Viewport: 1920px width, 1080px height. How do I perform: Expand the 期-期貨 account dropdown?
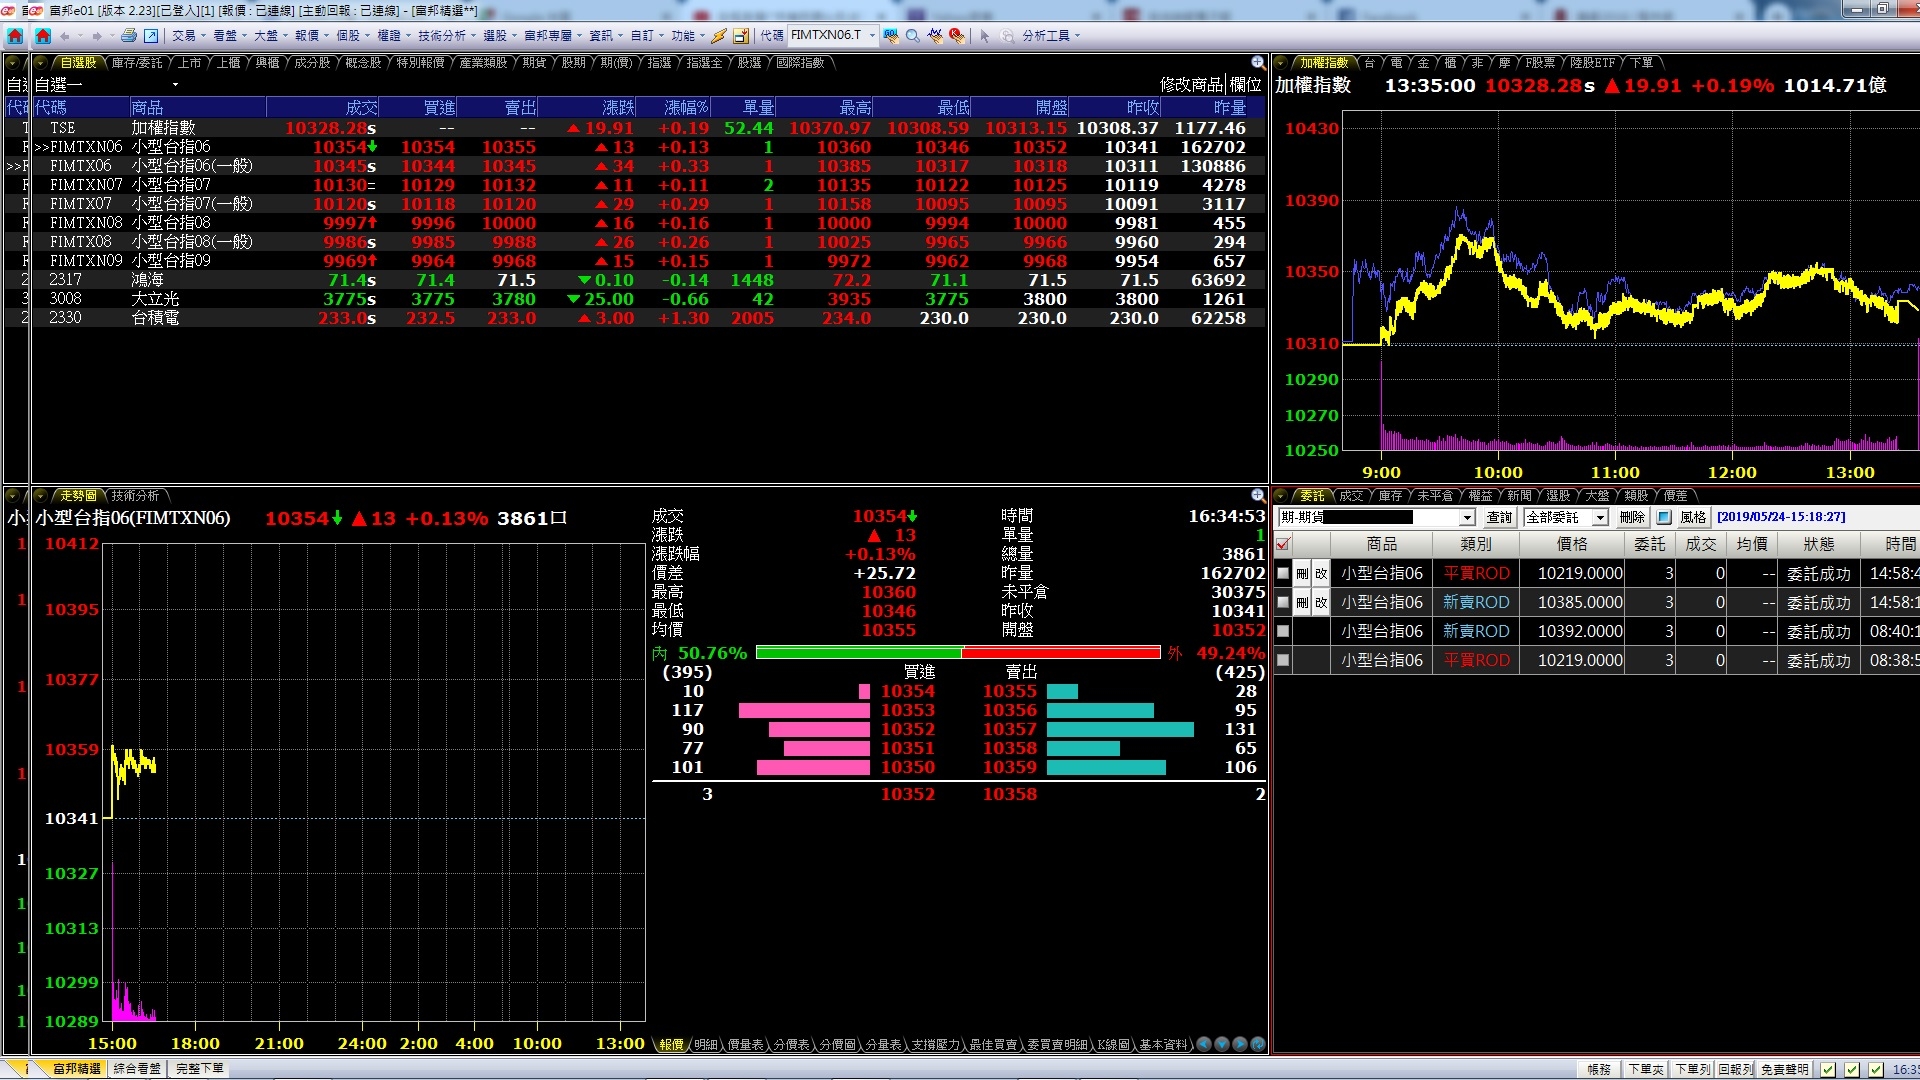(1467, 517)
